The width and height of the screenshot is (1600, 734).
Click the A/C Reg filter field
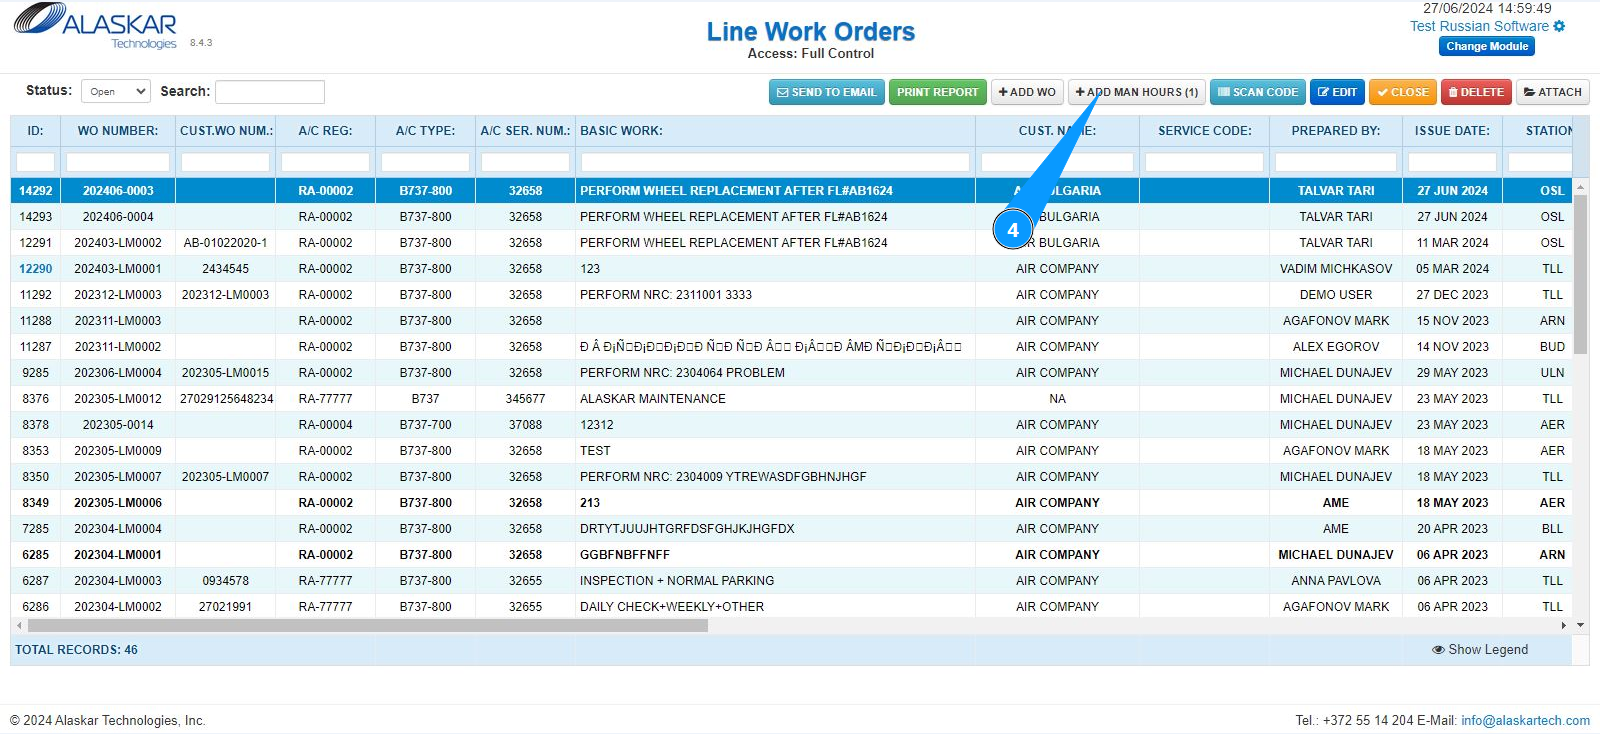click(325, 162)
